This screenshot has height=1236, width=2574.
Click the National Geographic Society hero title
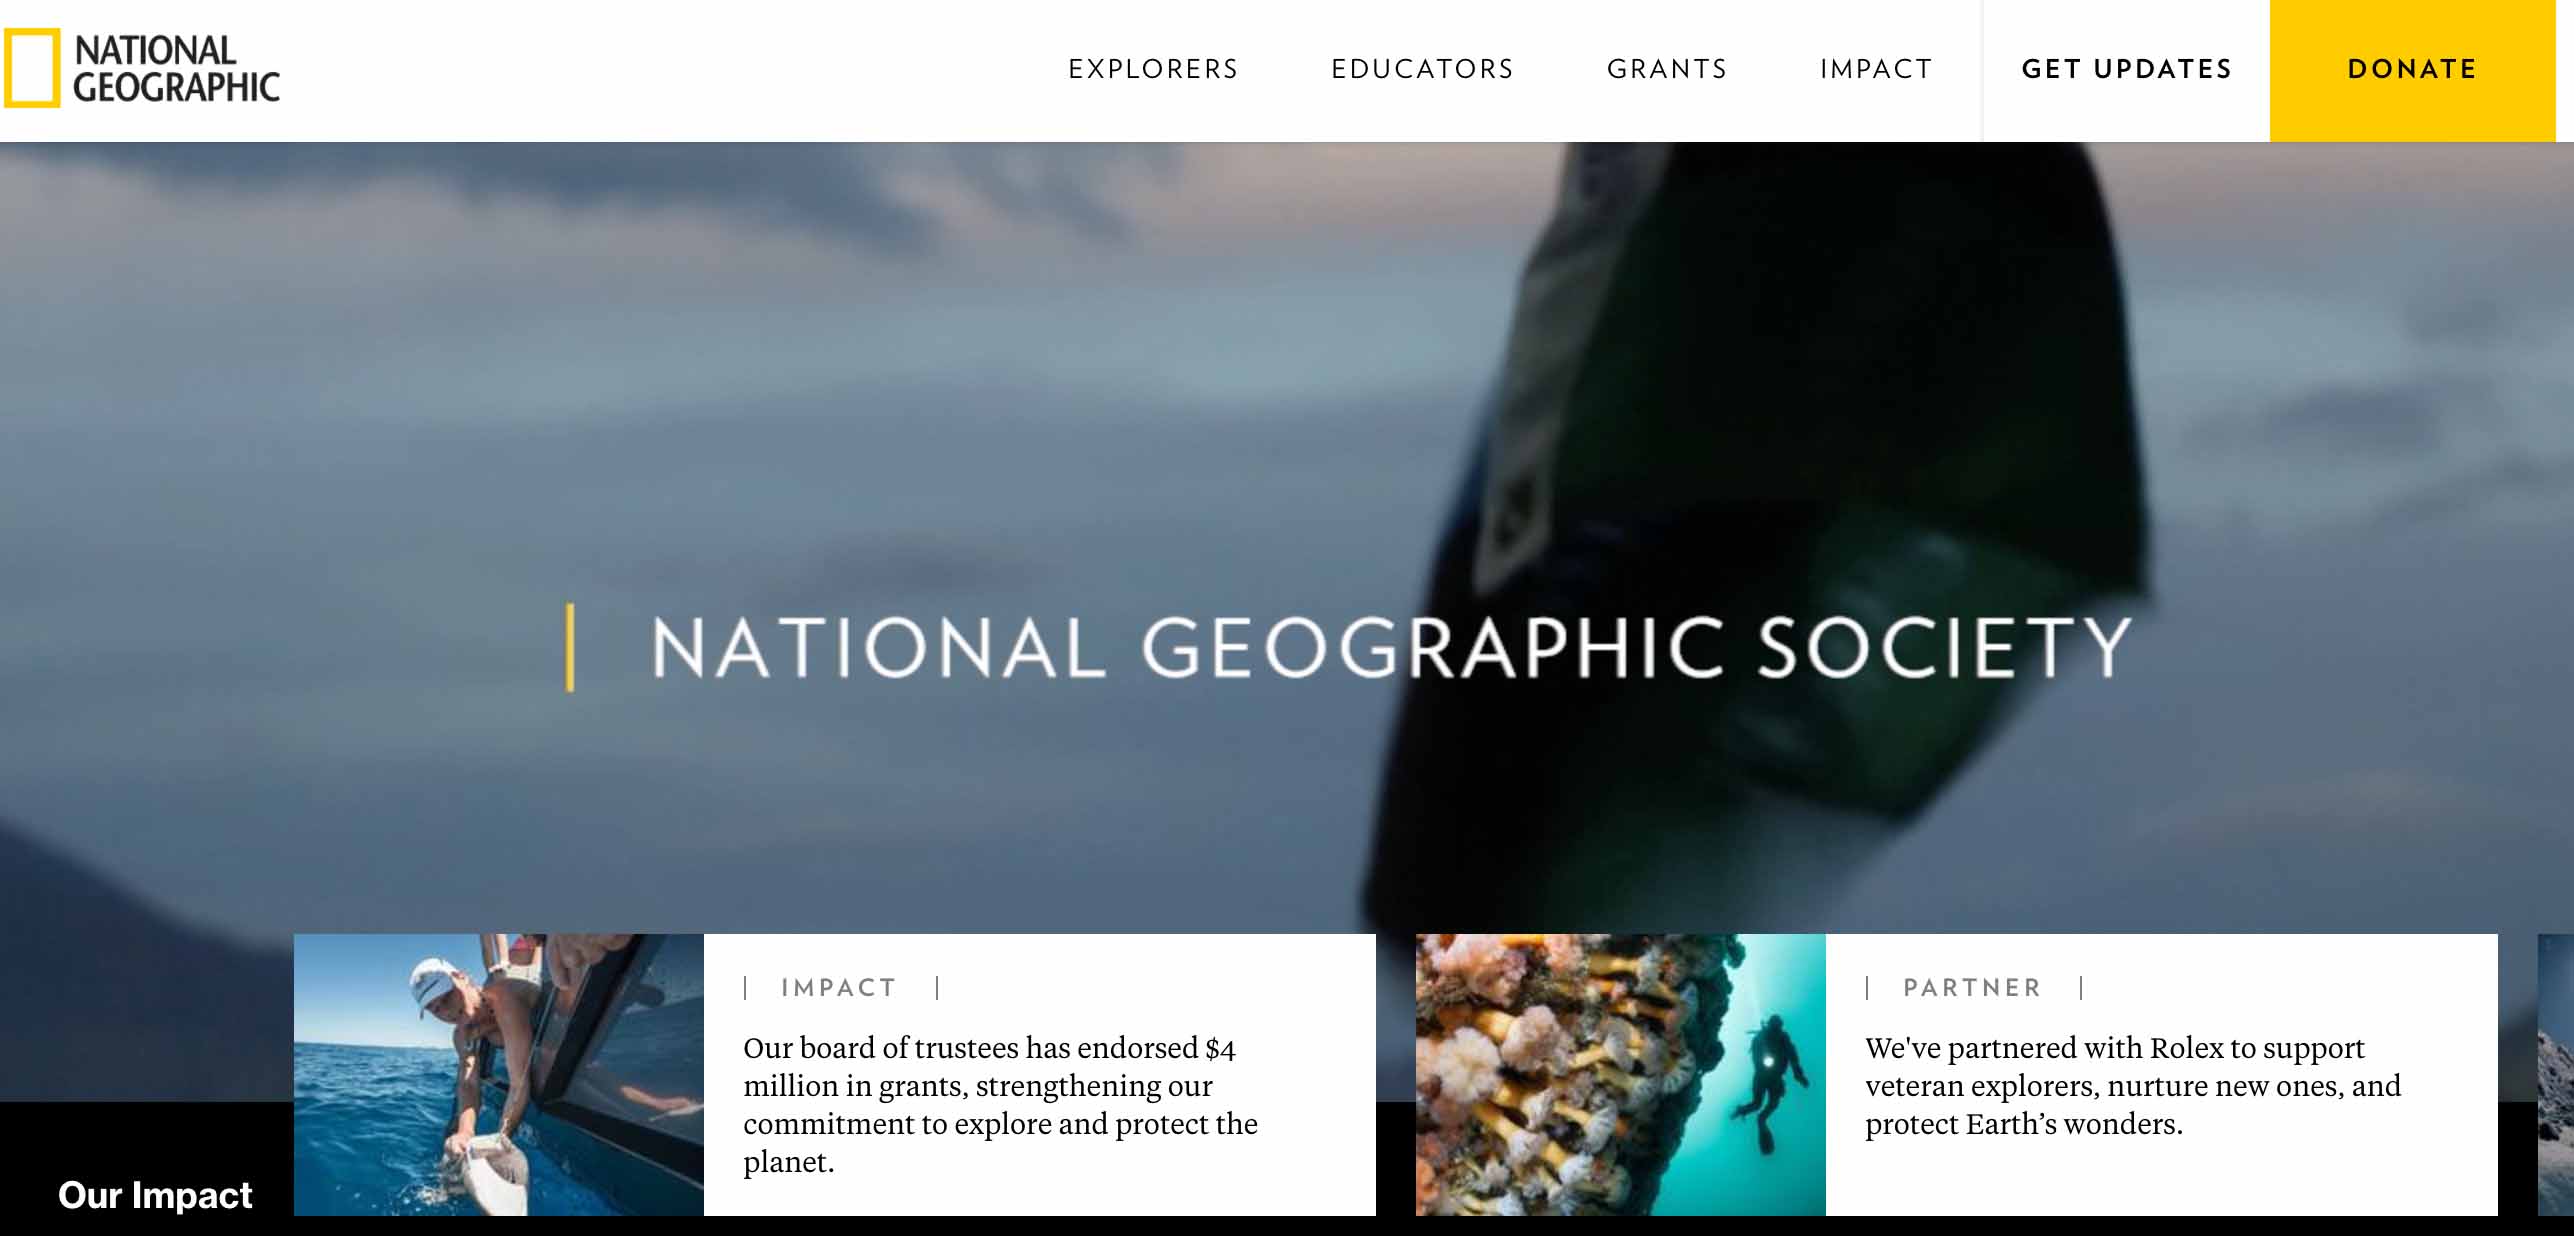[1391, 647]
